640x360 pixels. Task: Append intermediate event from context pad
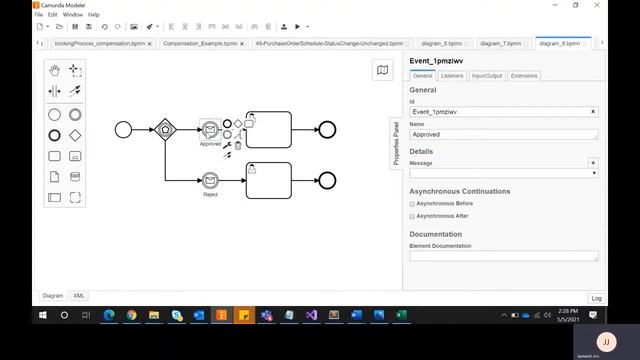227,134
